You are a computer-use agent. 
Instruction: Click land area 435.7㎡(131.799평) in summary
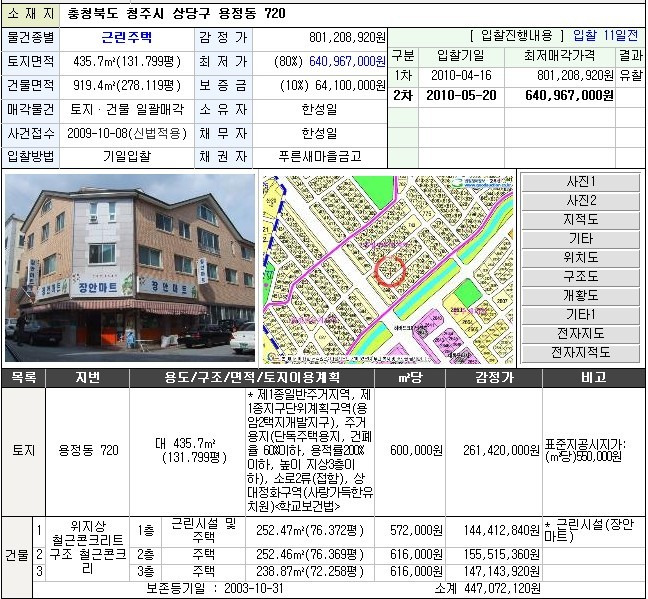point(127,62)
